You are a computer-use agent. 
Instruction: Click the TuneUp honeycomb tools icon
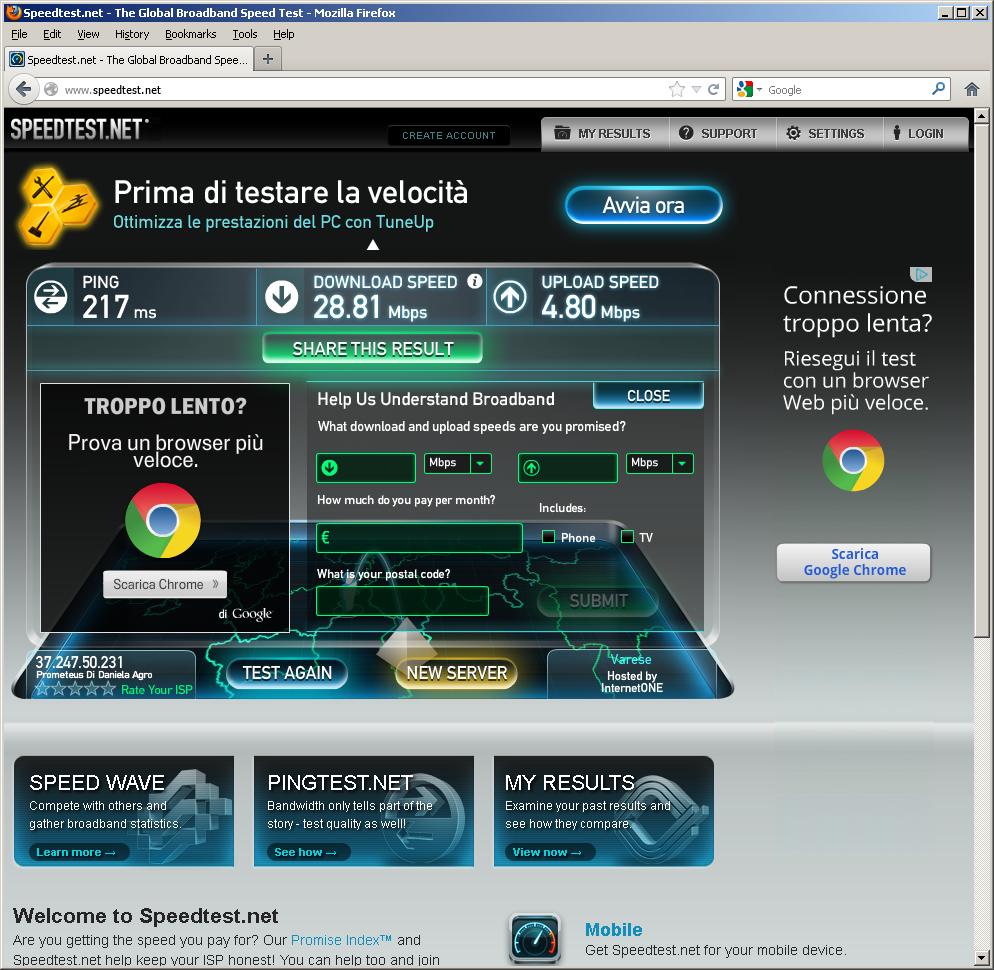pyautogui.click(x=58, y=207)
